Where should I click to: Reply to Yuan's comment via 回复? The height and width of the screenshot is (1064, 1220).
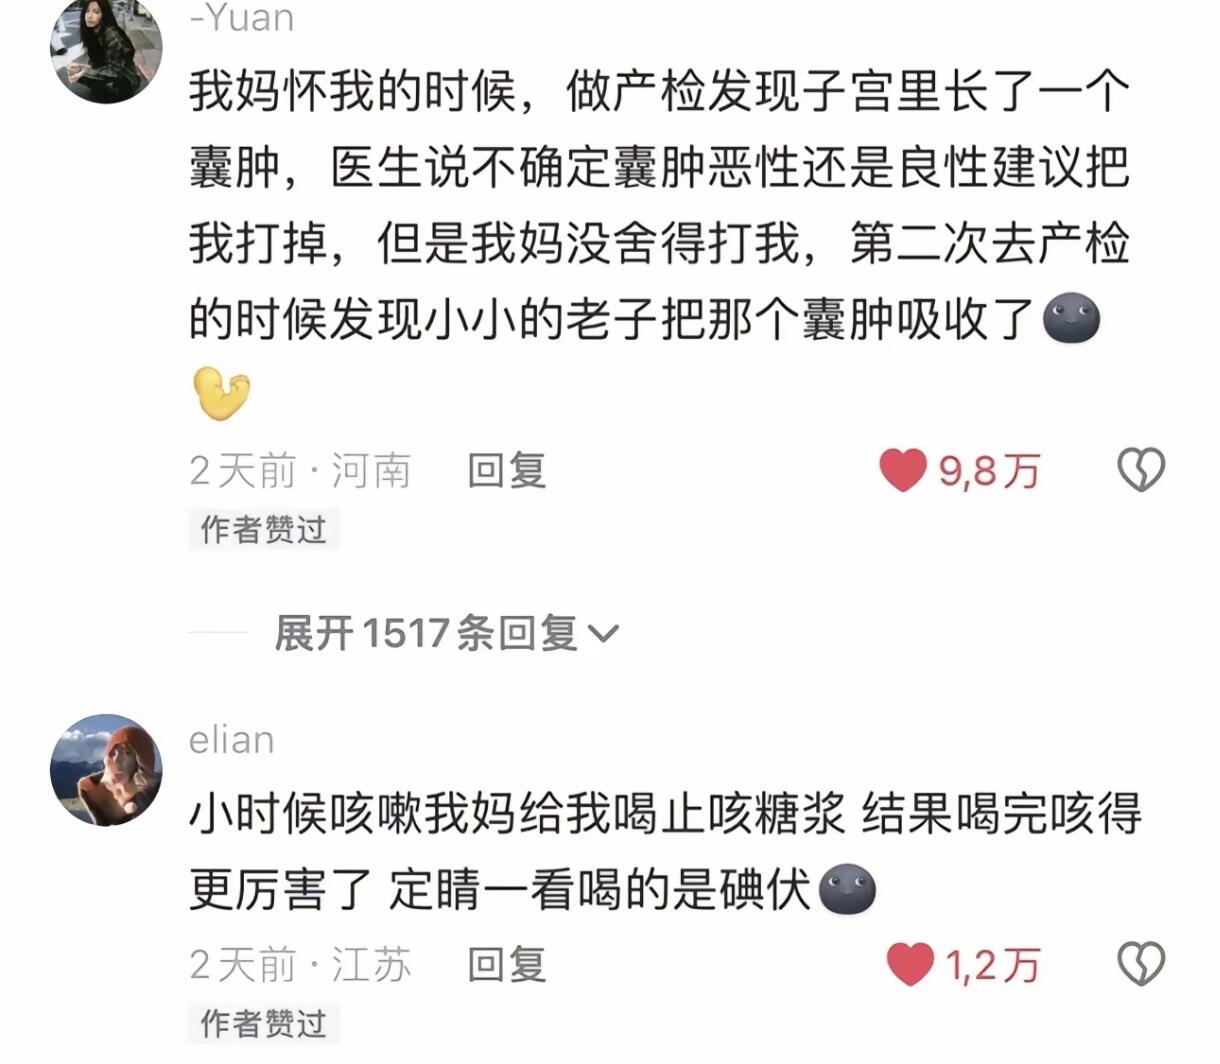pos(507,470)
